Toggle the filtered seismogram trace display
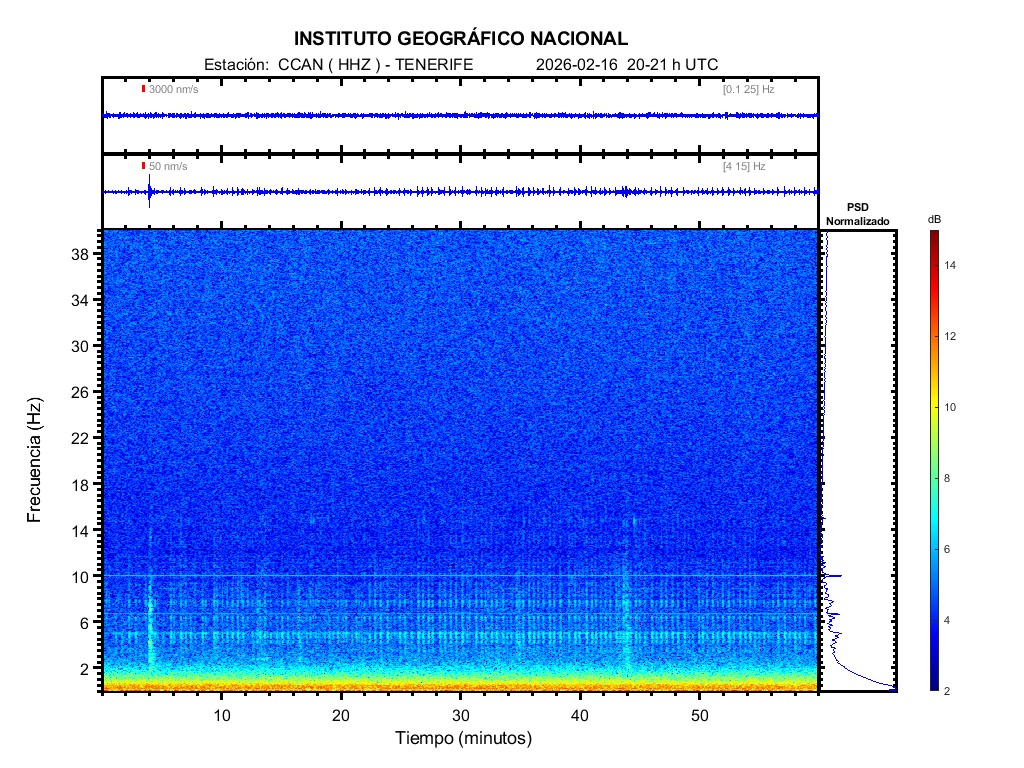 click(x=460, y=190)
